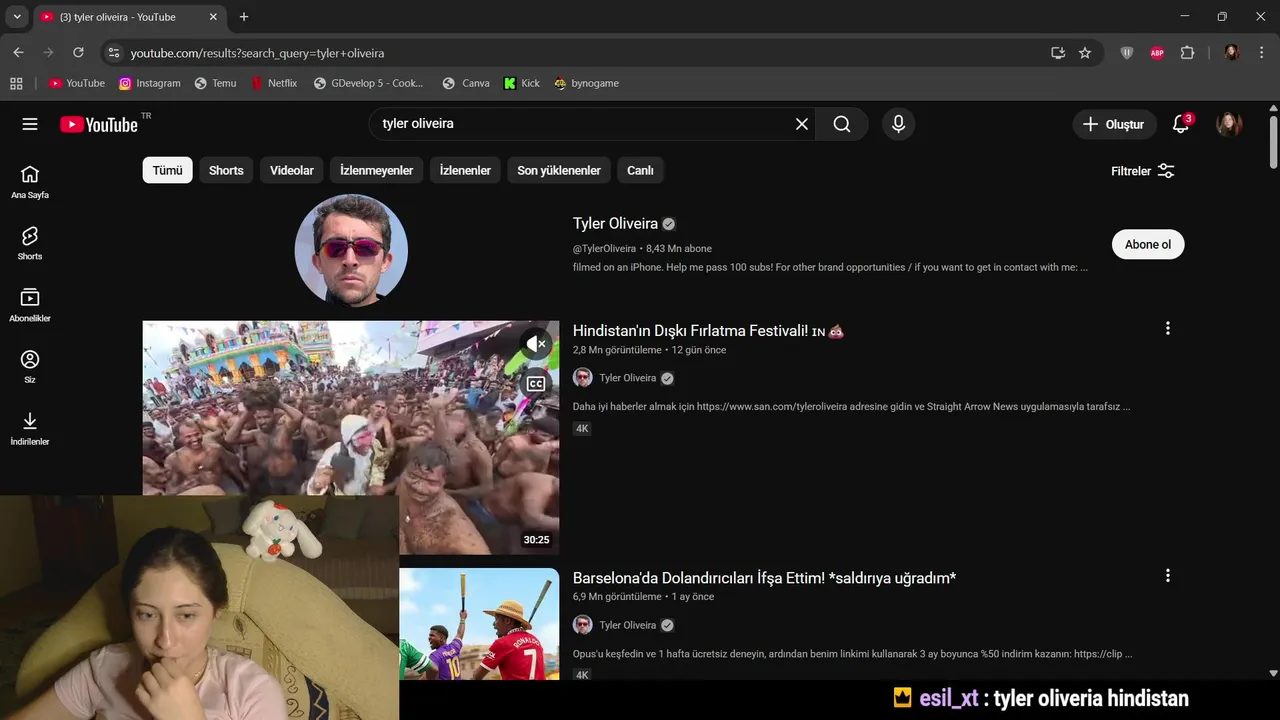Viewport: 1280px width, 720px height.
Task: Close the tyler oliveira YouTube tab
Action: coord(213,17)
